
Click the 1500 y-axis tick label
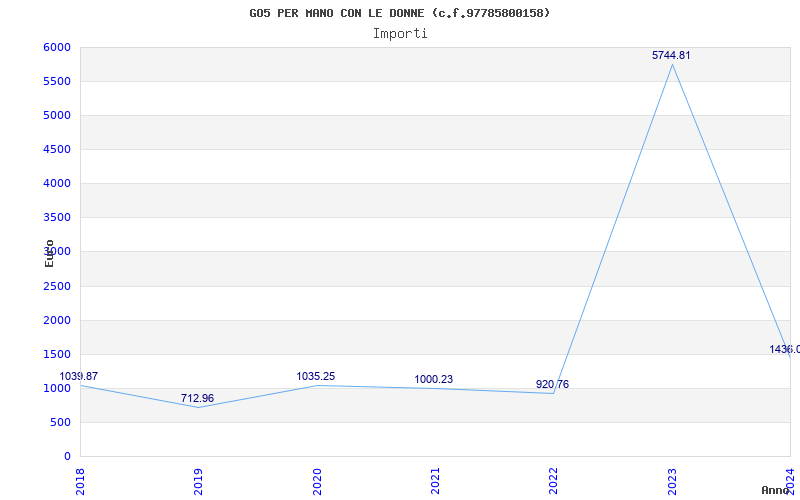coord(57,355)
